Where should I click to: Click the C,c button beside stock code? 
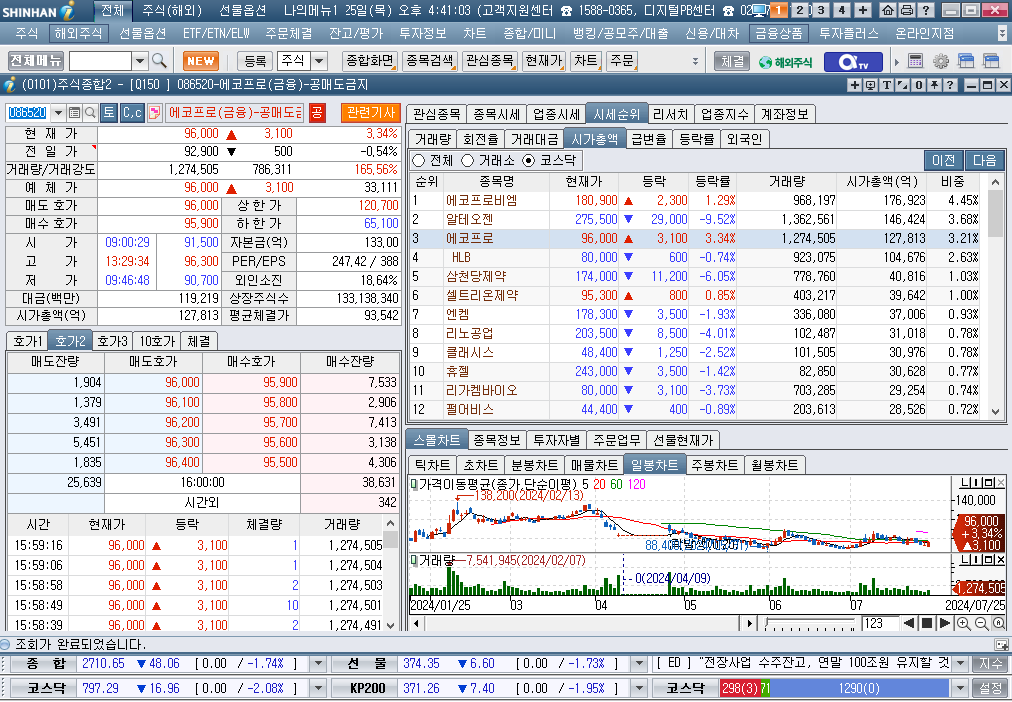132,113
